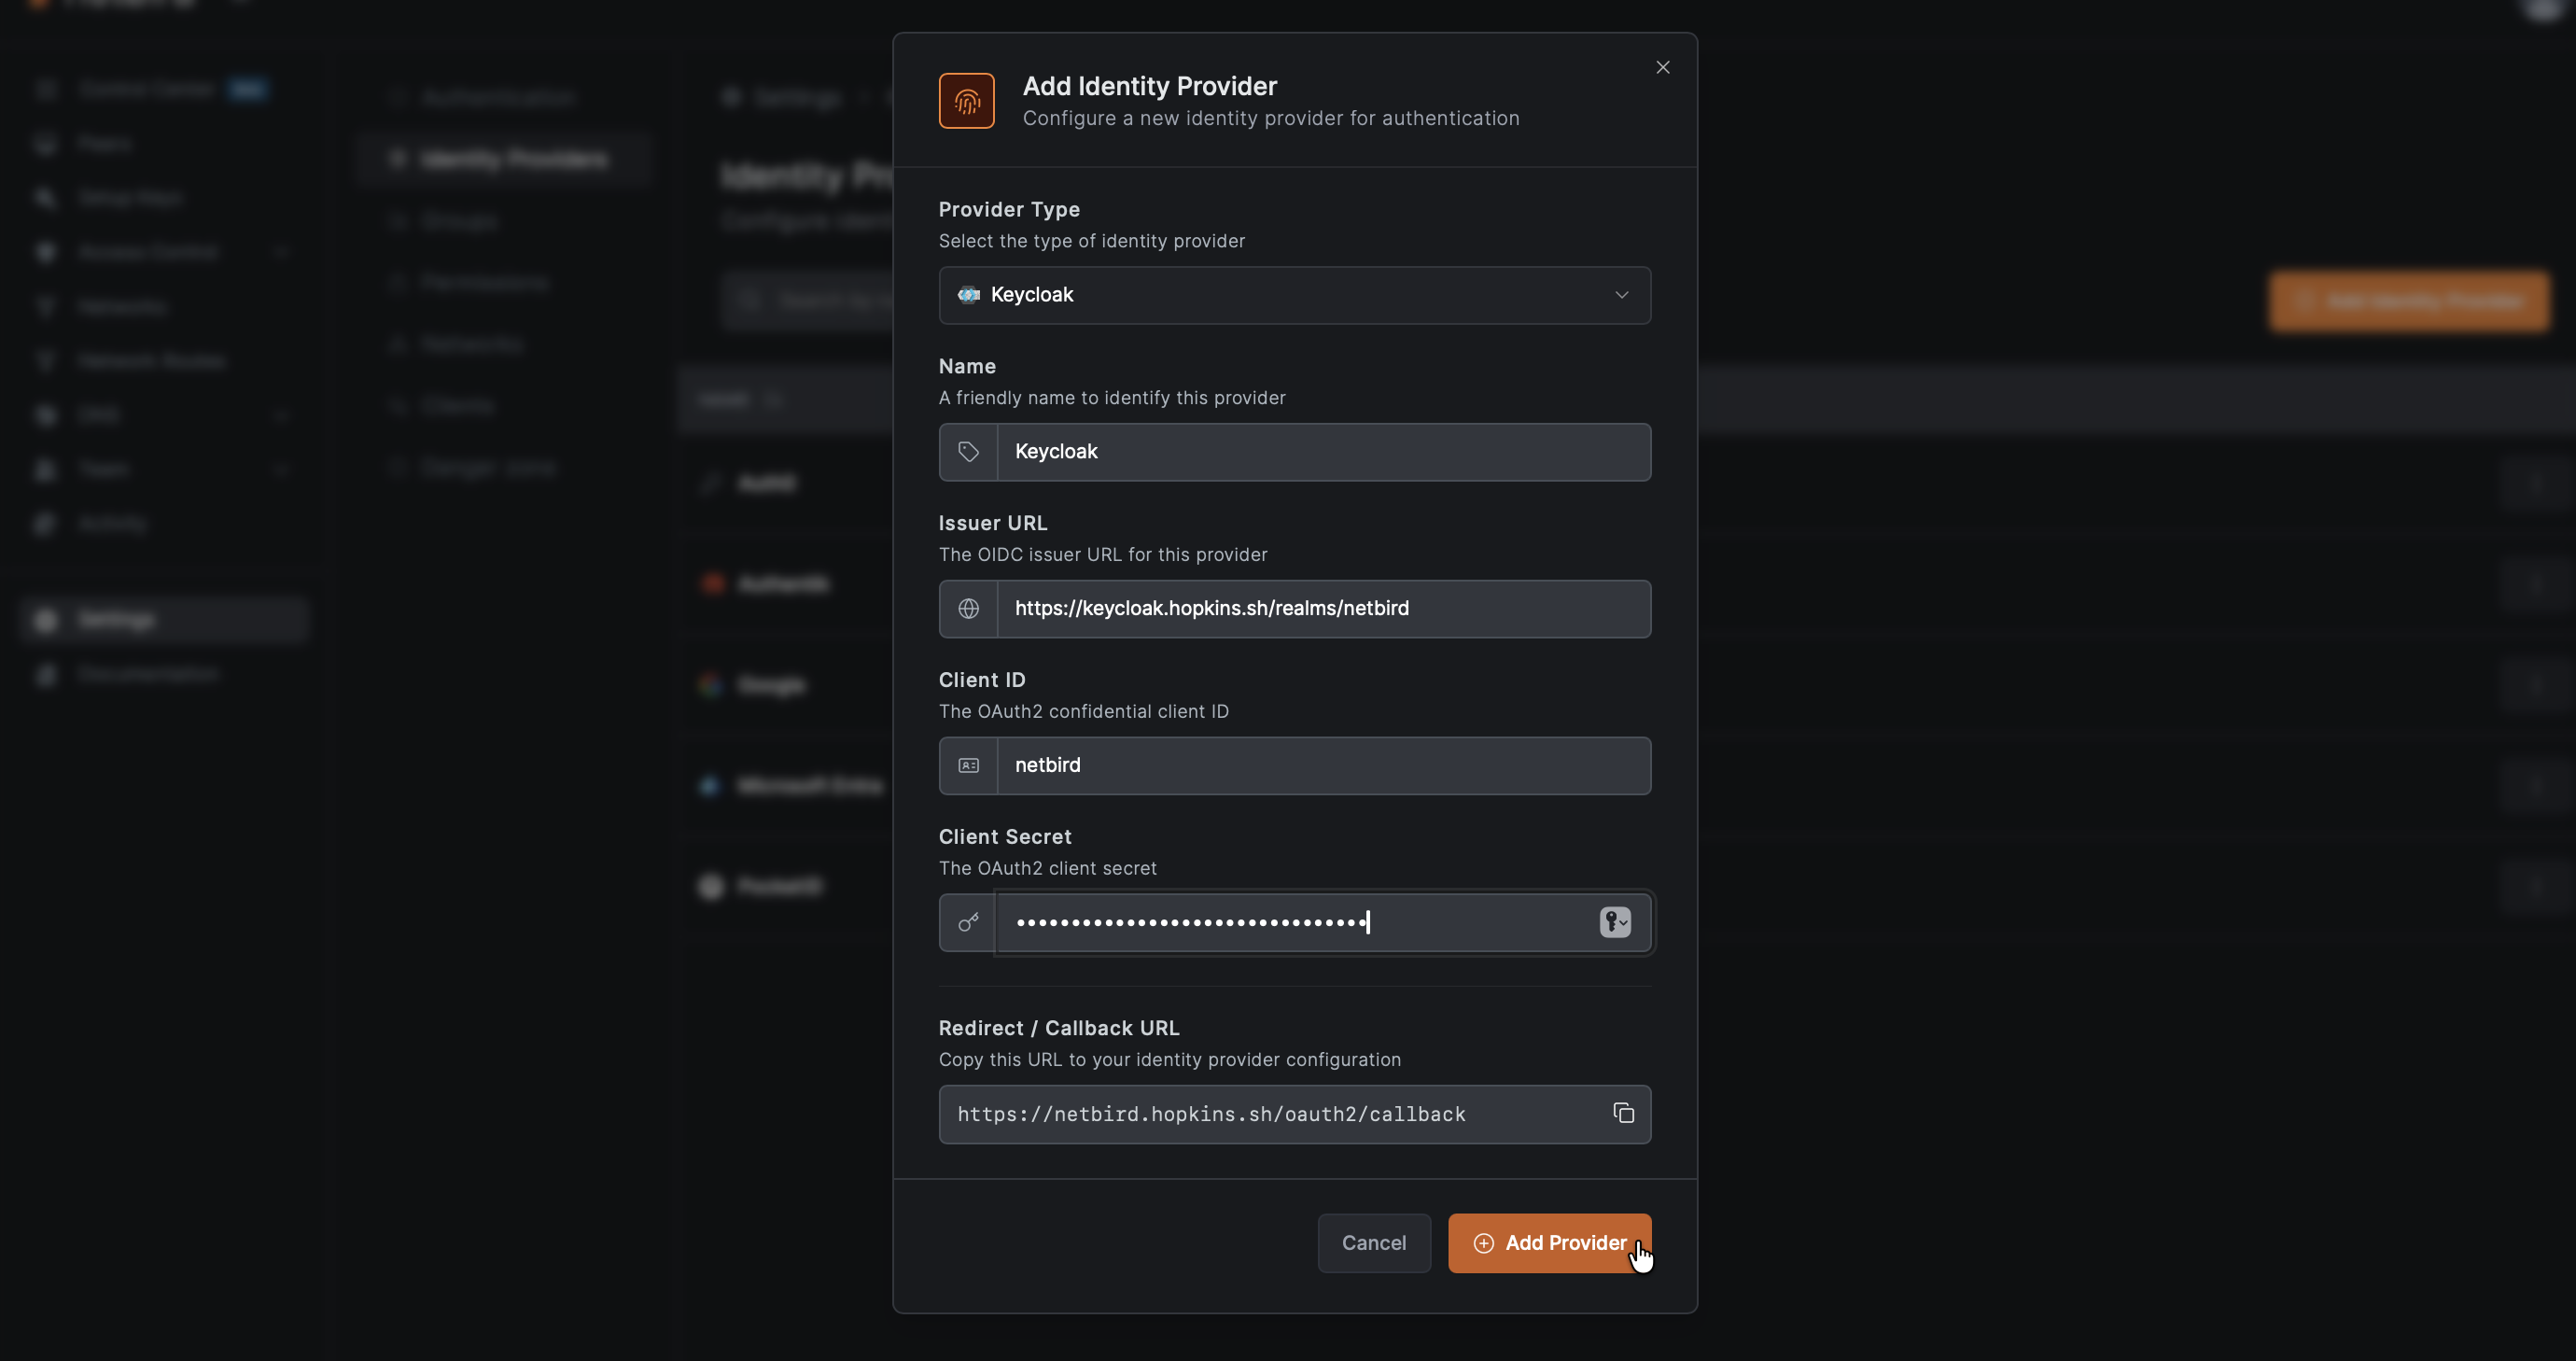Click the Keycloak logo in provider dropdown
This screenshot has width=2576, height=1361.
(968, 295)
